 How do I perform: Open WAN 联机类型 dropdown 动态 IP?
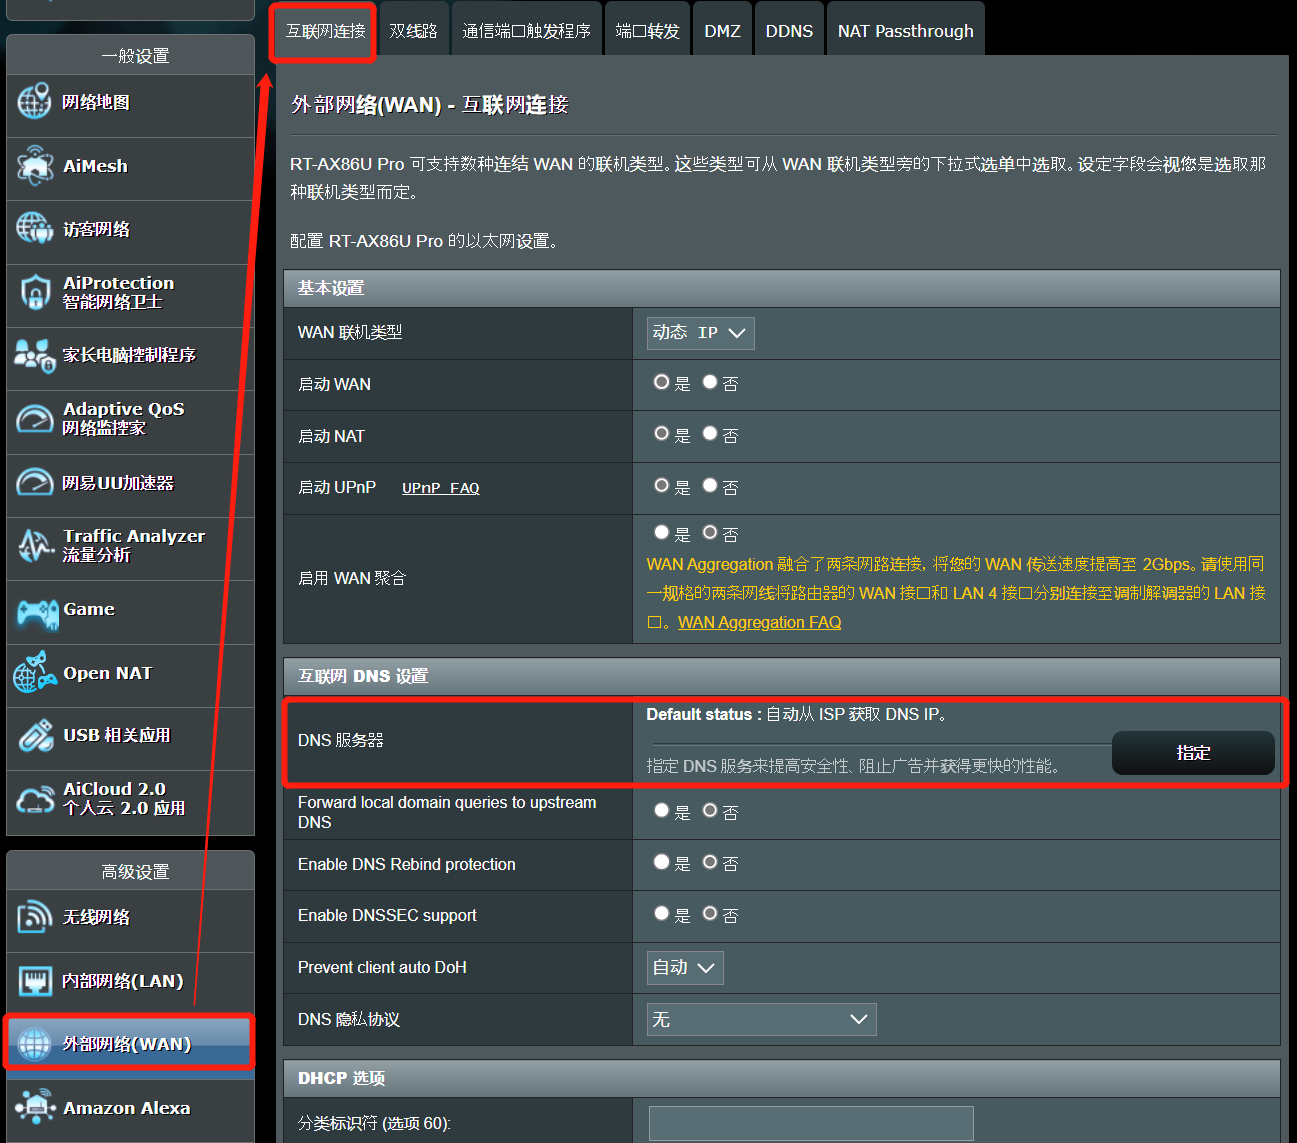click(x=700, y=333)
